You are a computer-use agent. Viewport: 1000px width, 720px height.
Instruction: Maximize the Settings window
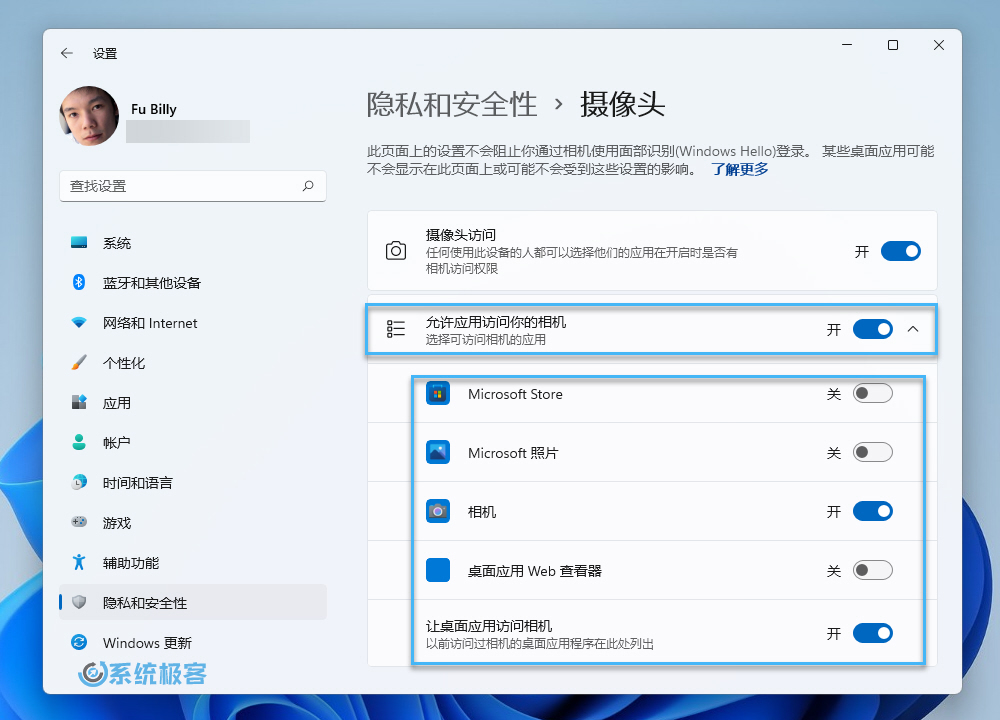[893, 45]
